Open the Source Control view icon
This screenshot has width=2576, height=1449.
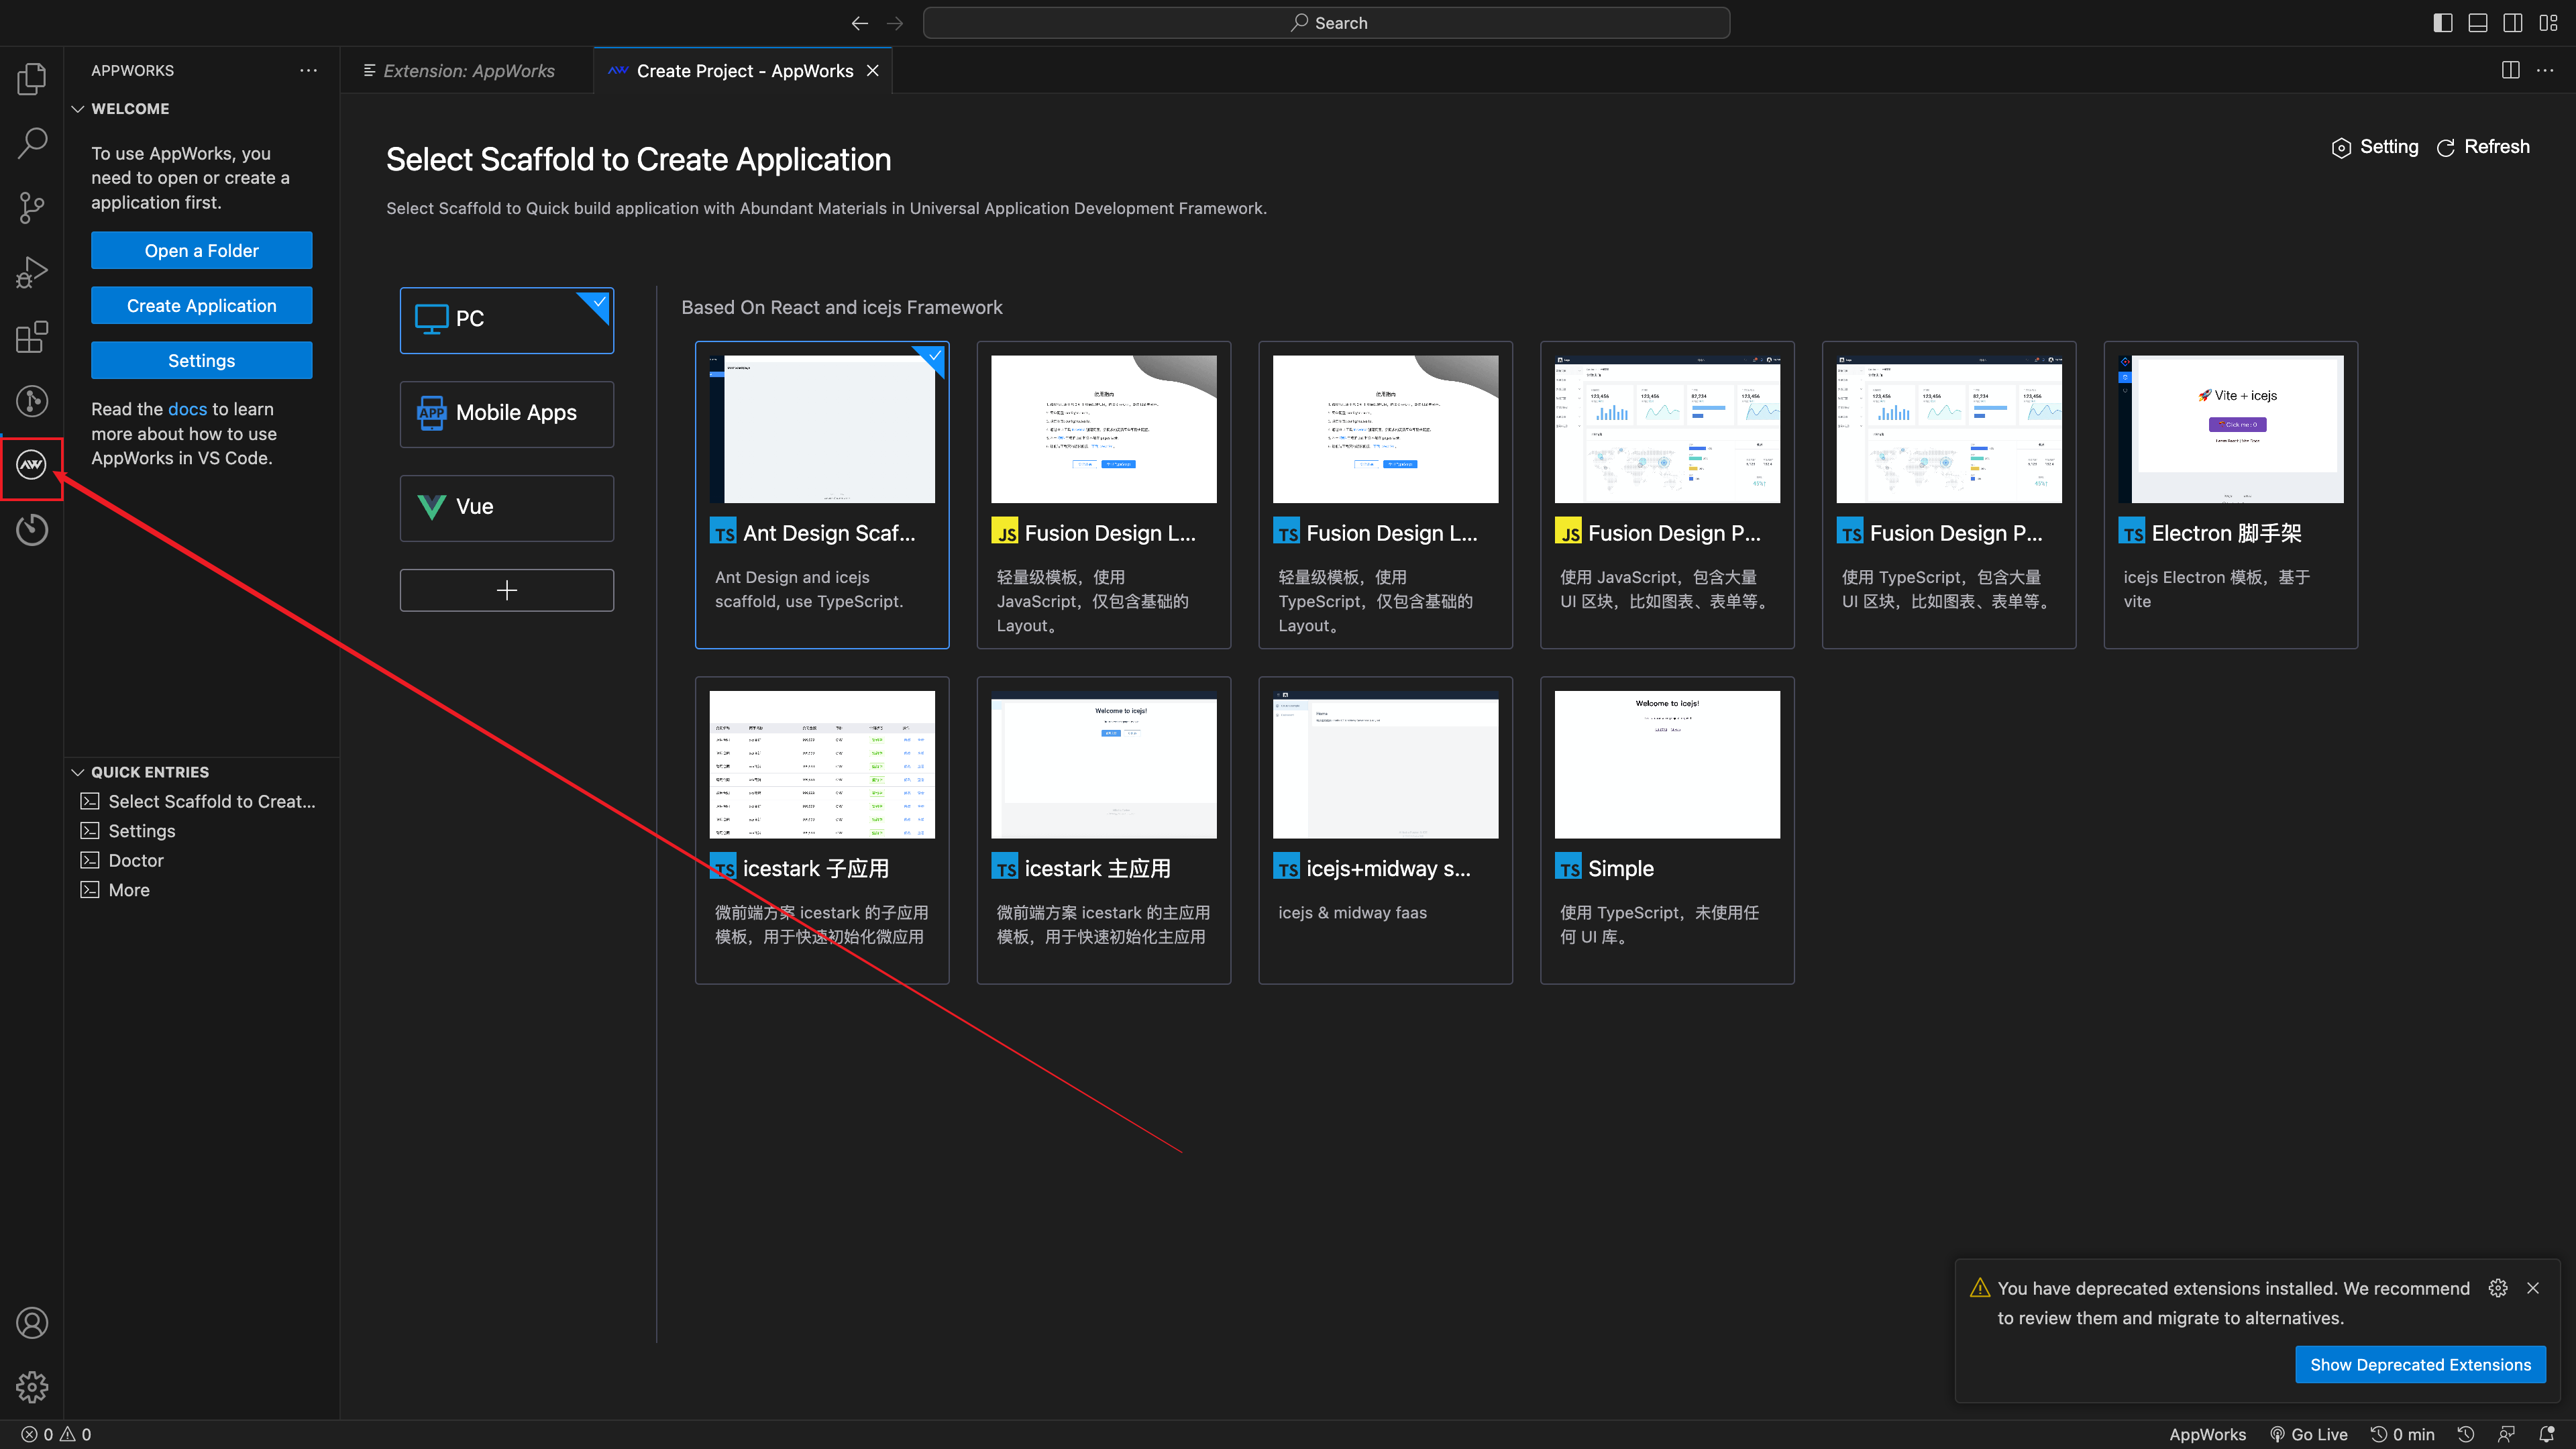pyautogui.click(x=32, y=208)
